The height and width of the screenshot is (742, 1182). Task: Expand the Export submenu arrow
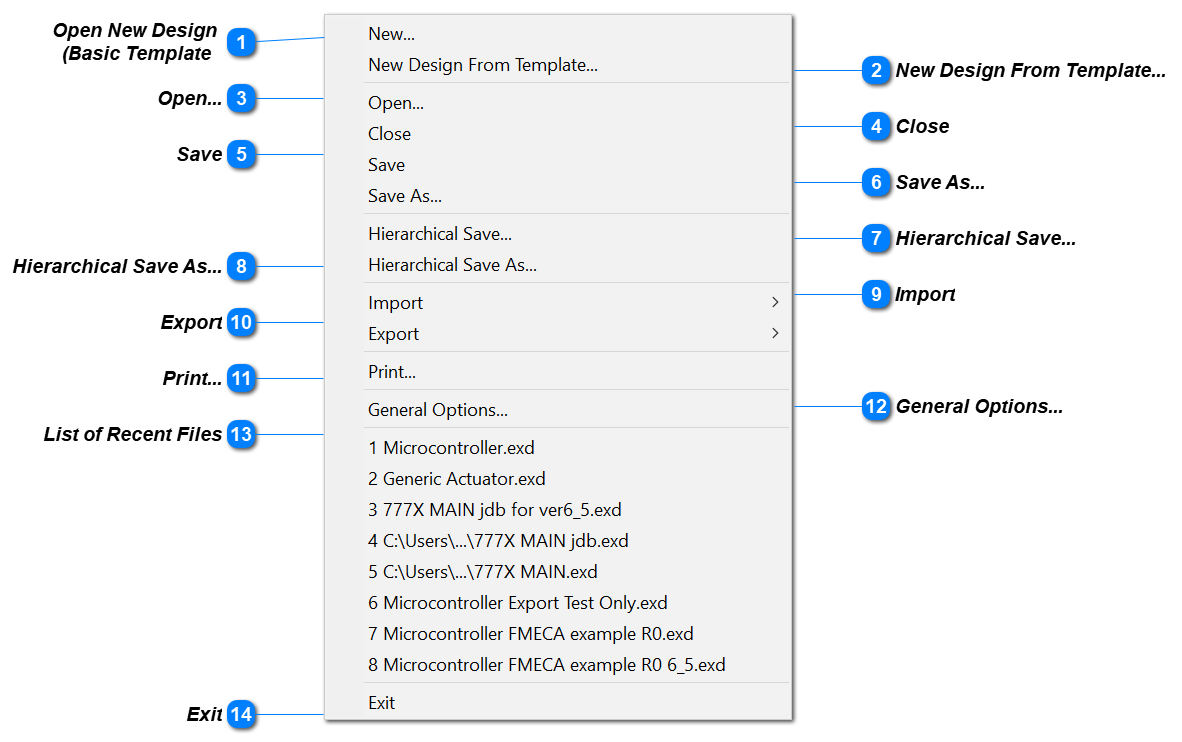coord(775,333)
